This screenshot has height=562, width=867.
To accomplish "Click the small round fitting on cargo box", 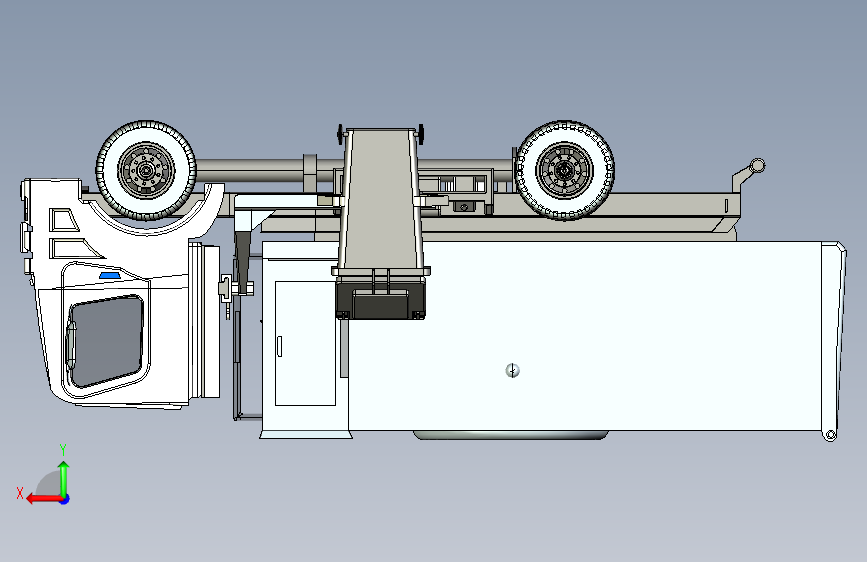I will [513, 371].
